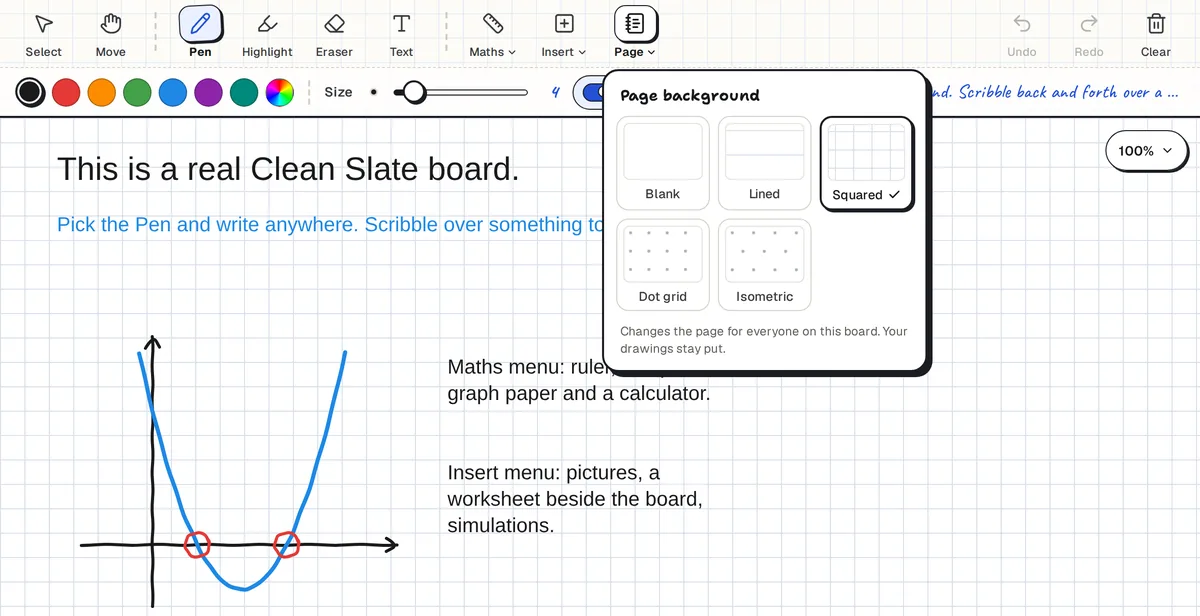Choose the Lined page background
This screenshot has width=1200, height=616.
(x=764, y=164)
